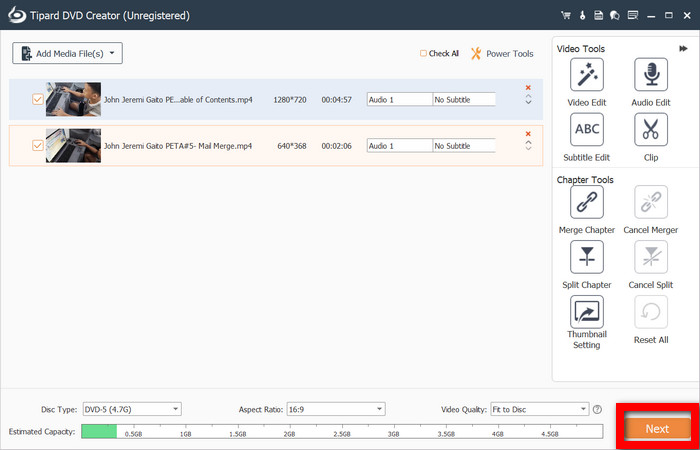Open the Video Quality dropdown
Screen dimensions: 700x450
point(540,409)
